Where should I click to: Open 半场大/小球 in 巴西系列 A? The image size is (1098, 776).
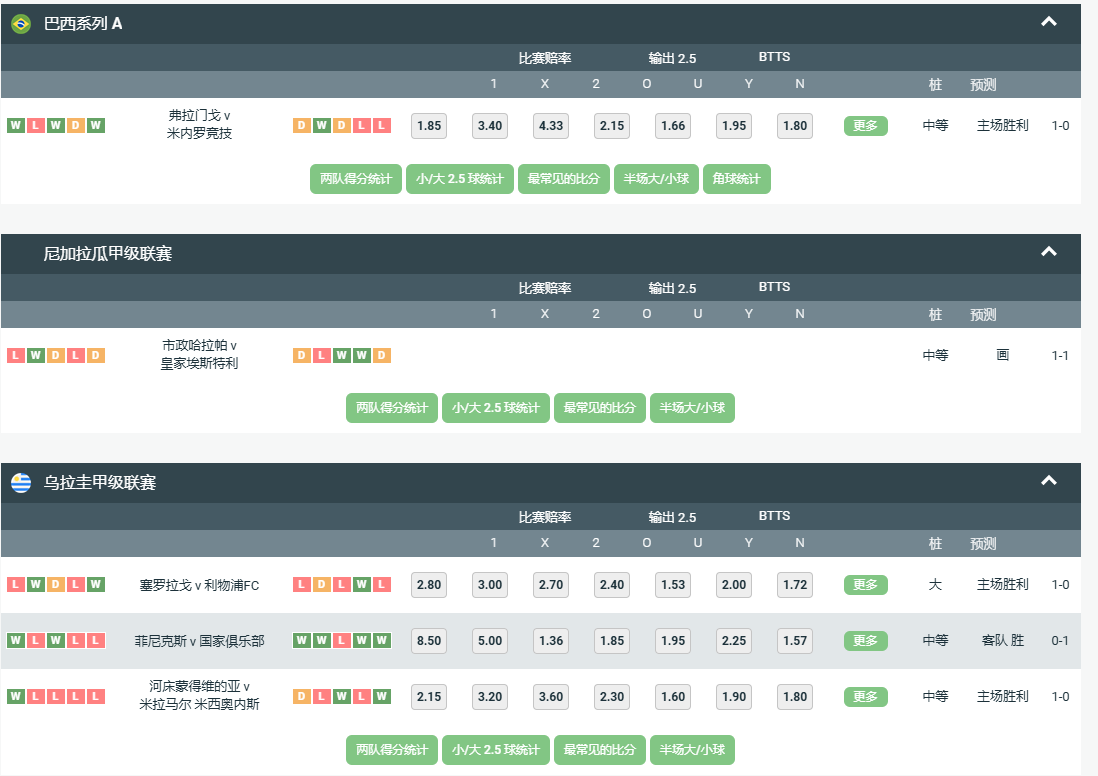[656, 179]
